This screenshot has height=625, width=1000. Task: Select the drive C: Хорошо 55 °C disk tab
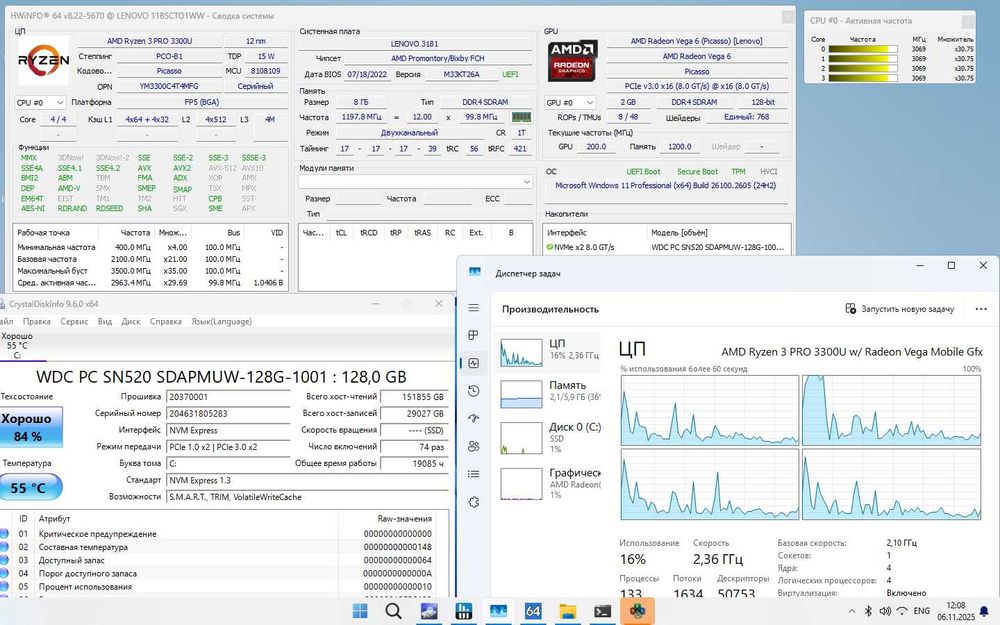pos(17,346)
